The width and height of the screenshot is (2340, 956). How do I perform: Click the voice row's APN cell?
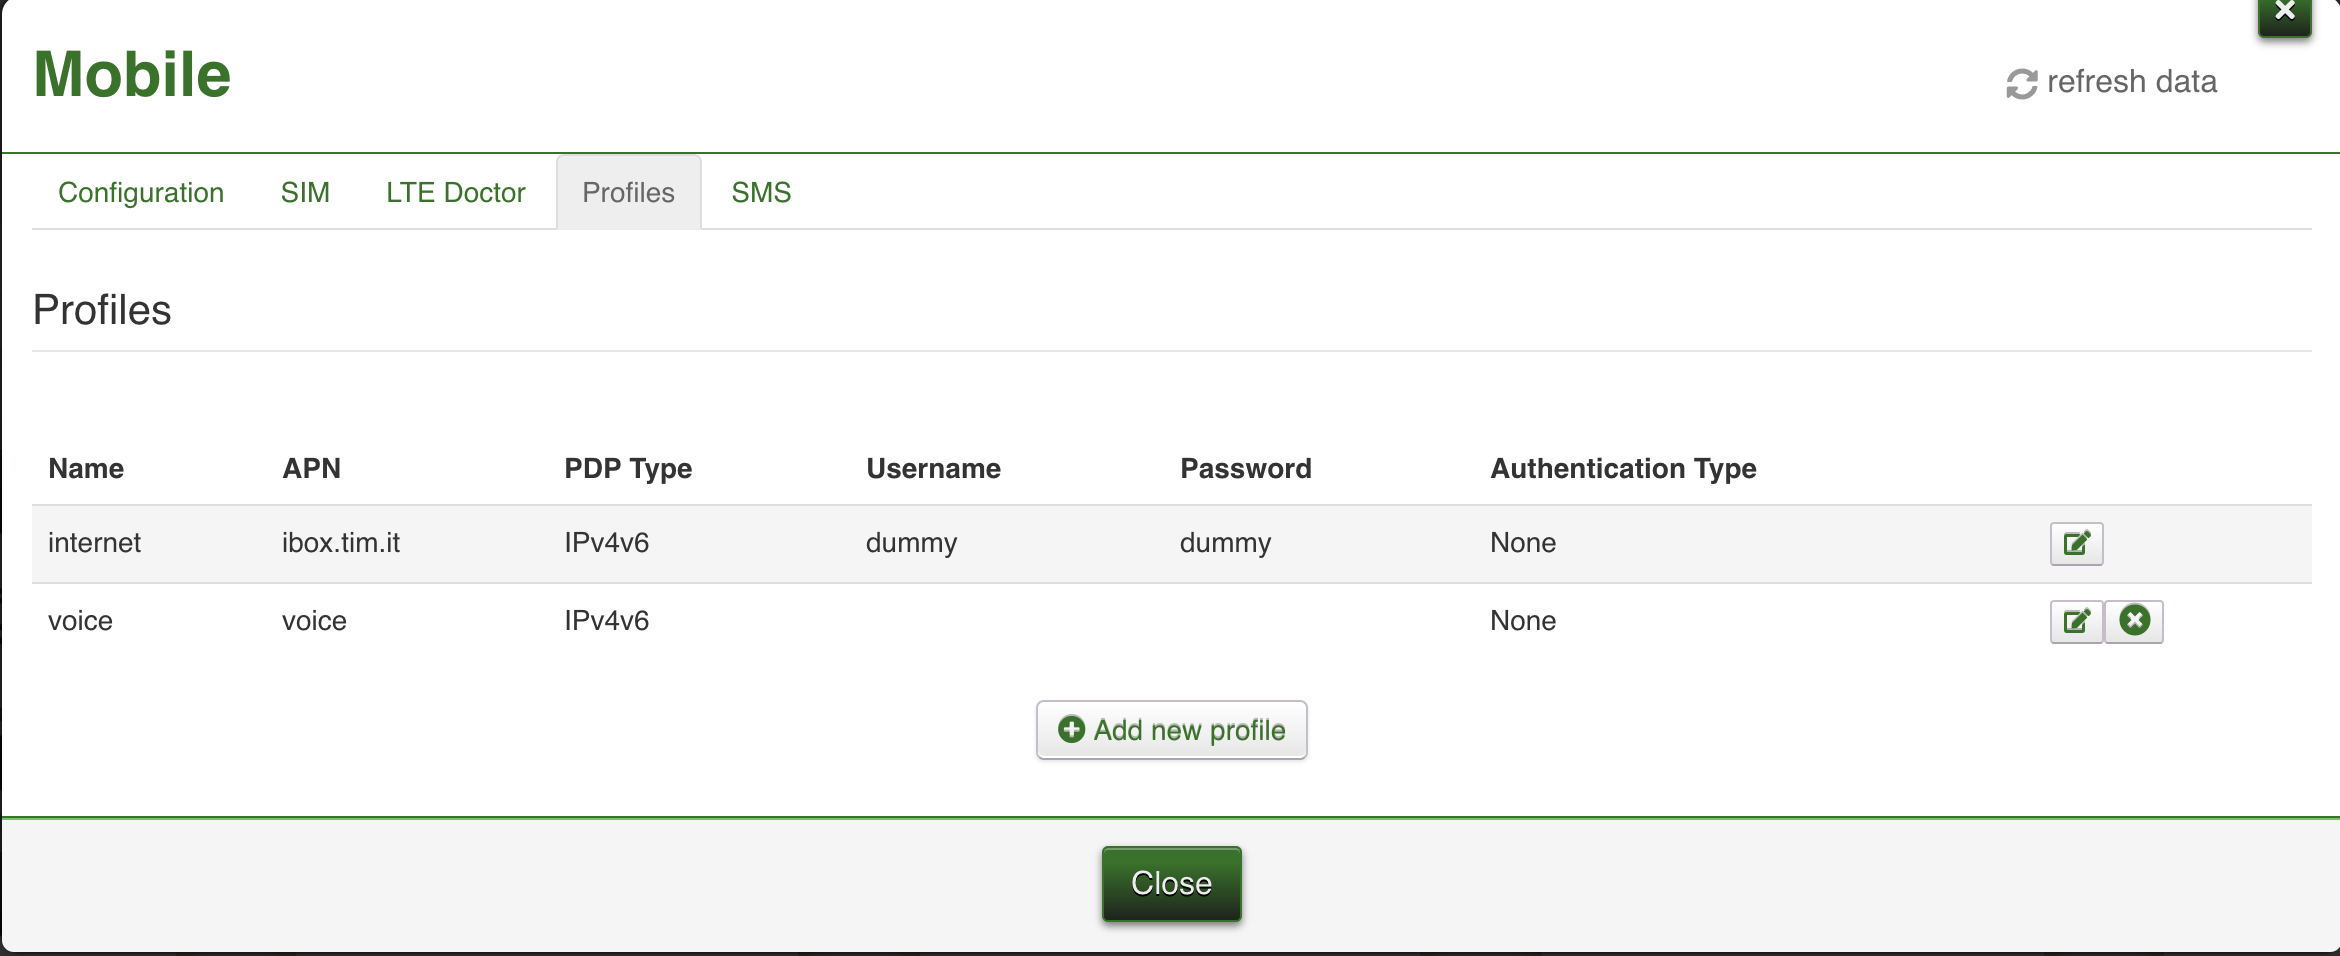click(314, 621)
